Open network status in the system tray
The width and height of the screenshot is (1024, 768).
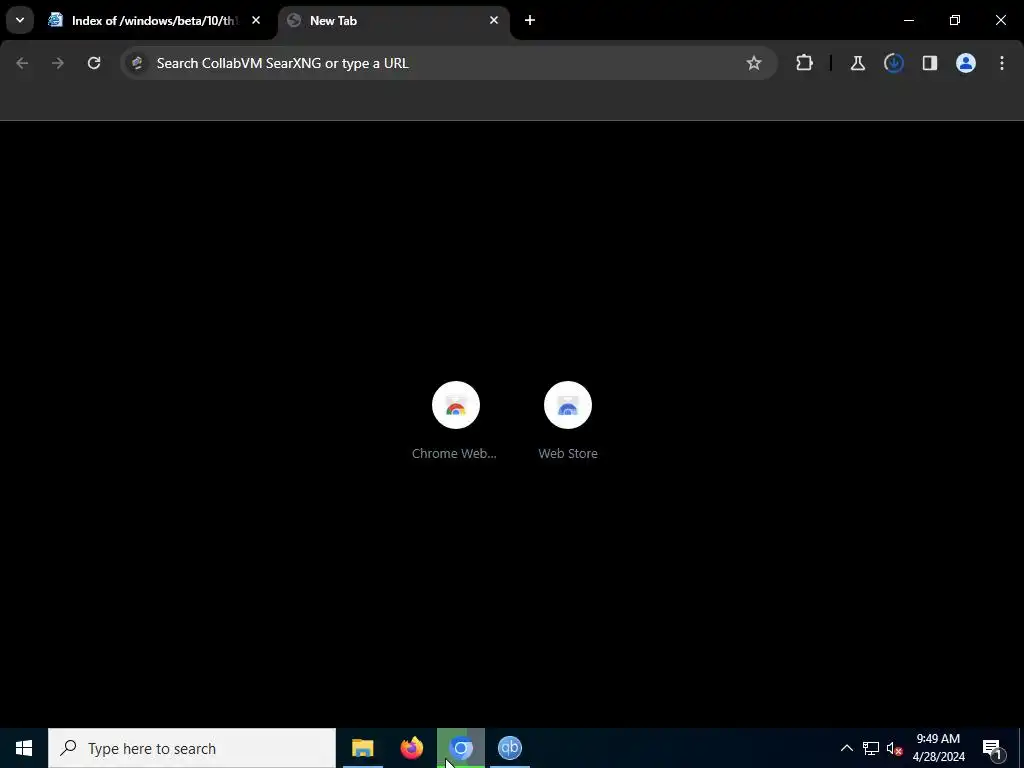pos(871,748)
